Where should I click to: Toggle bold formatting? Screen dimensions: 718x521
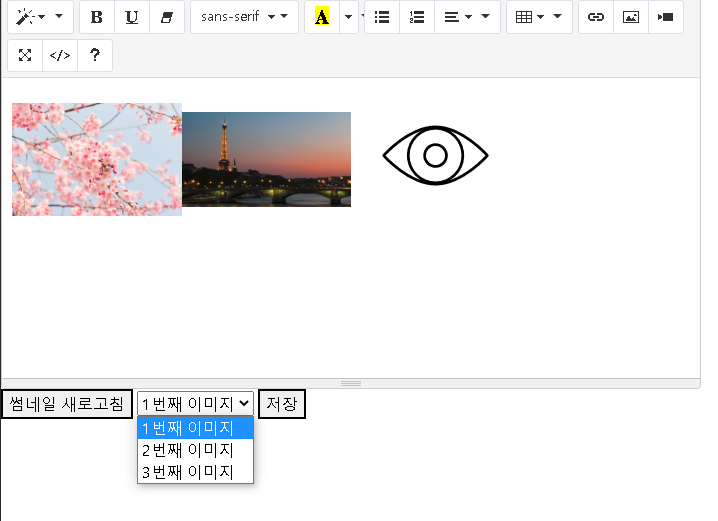[x=97, y=17]
